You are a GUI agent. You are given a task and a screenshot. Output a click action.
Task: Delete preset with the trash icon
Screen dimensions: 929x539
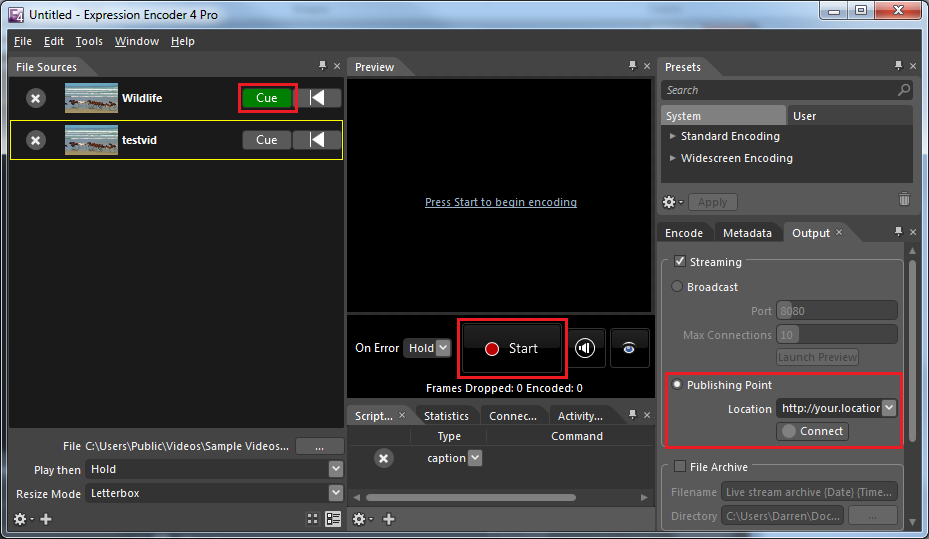[x=904, y=199]
